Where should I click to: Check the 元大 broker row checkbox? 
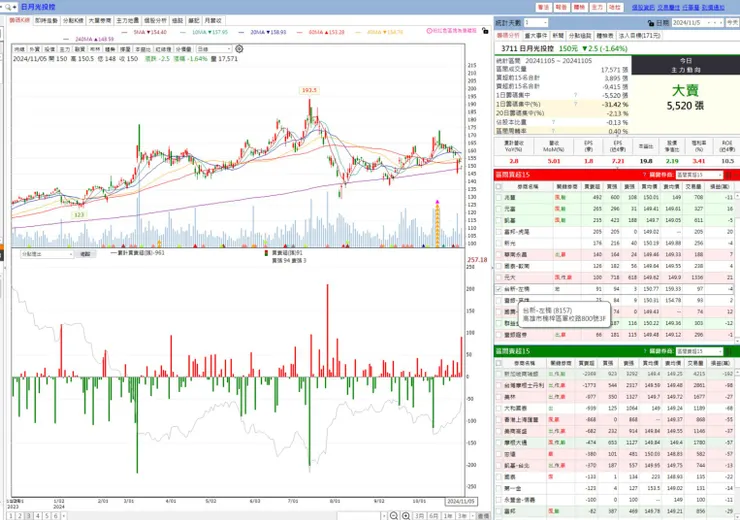point(499,277)
